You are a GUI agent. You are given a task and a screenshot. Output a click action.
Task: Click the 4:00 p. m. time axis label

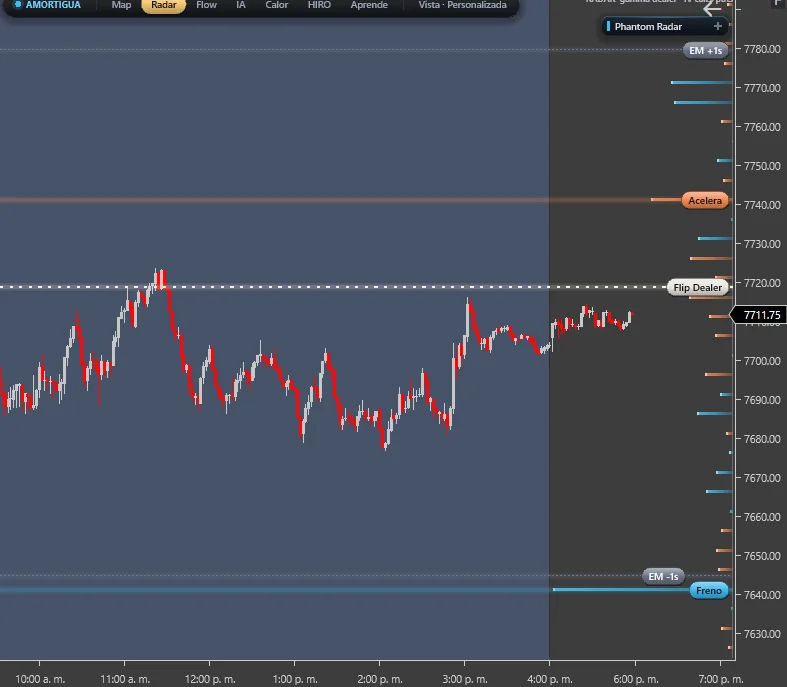click(550, 679)
